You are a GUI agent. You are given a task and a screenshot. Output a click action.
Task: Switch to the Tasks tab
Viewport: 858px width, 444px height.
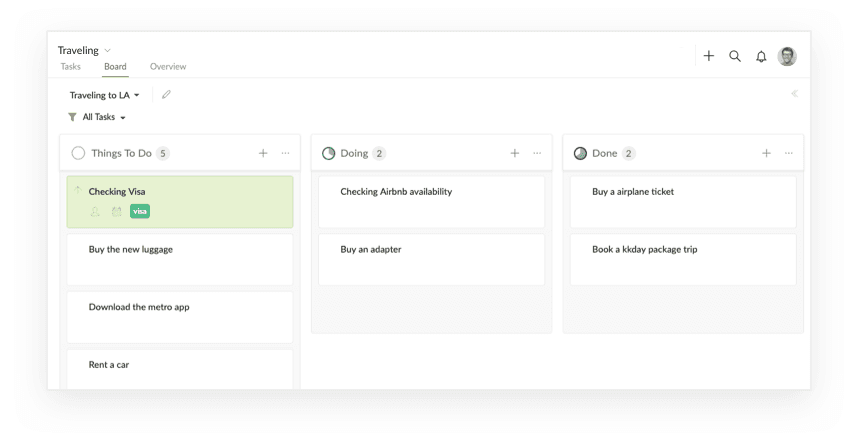[x=71, y=67]
